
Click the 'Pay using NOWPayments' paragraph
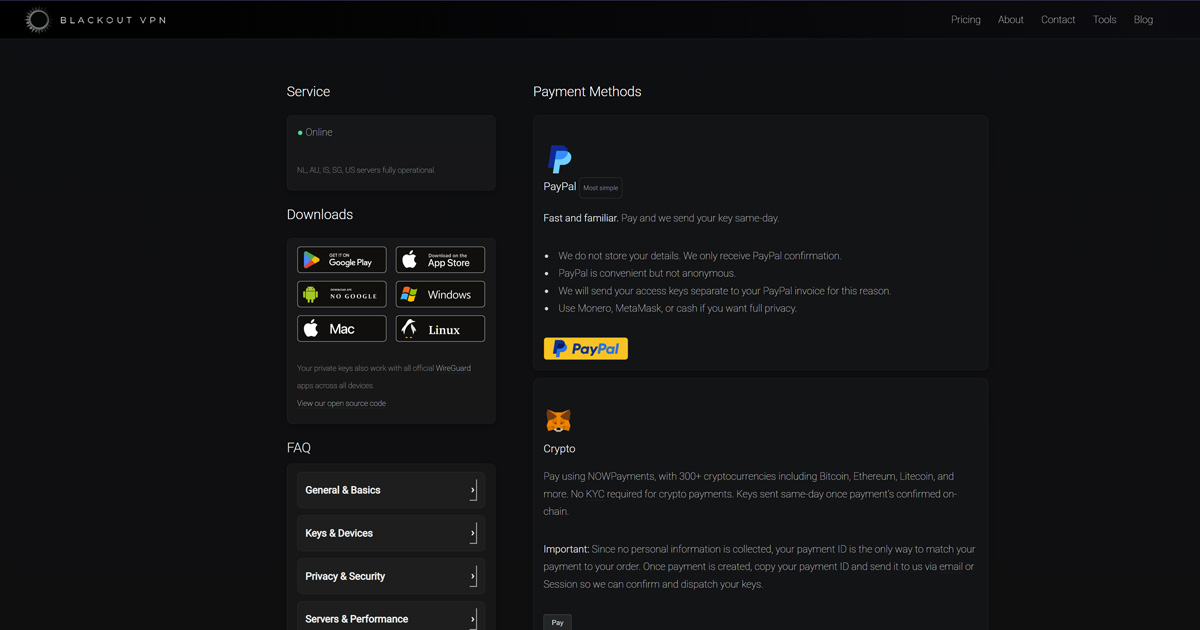click(x=750, y=494)
